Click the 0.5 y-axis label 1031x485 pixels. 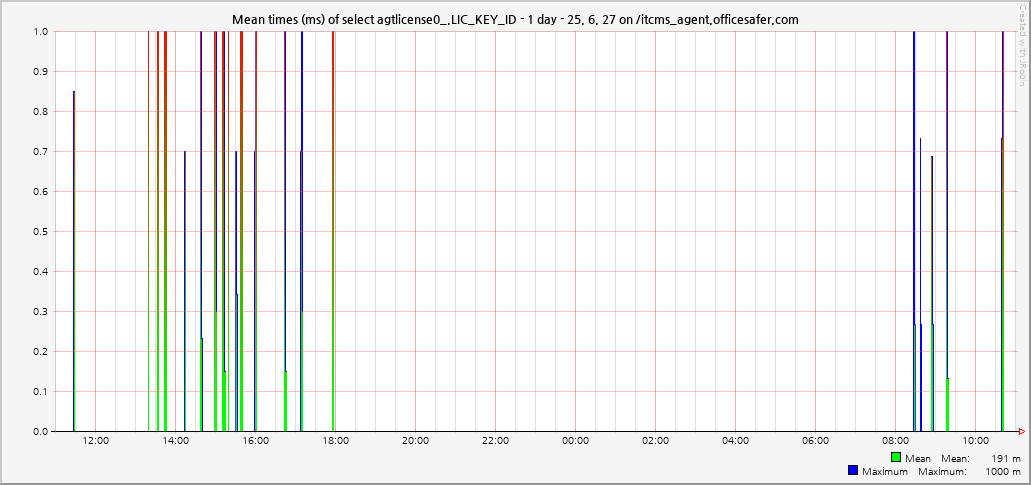pos(41,231)
